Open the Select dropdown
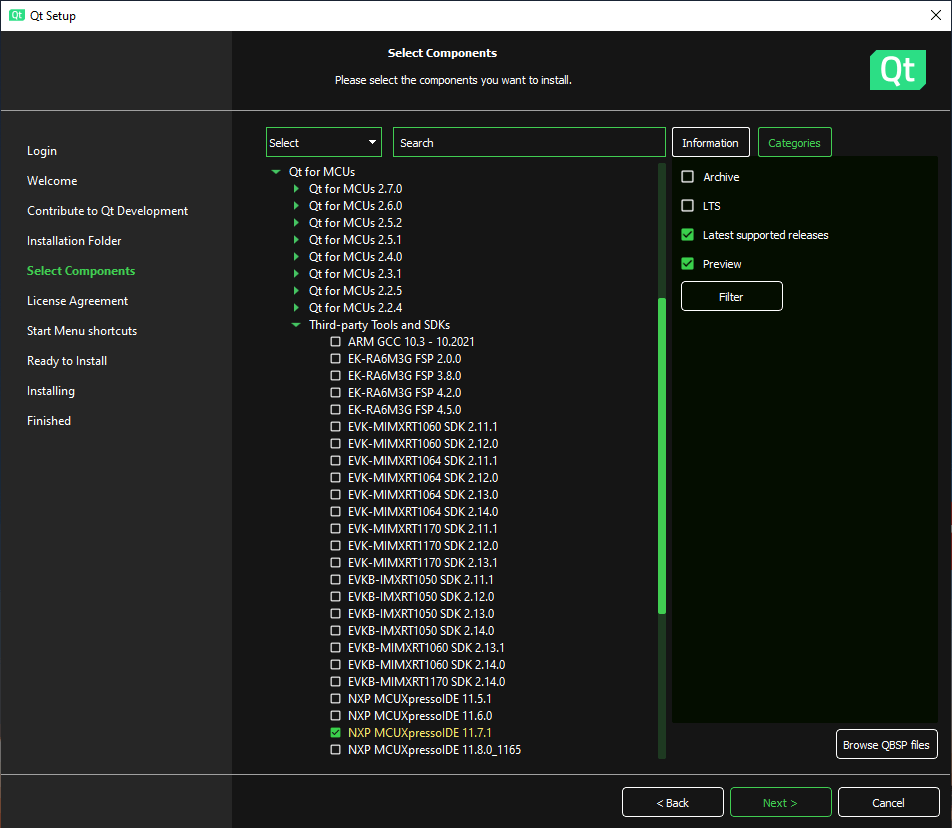Viewport: 952px width, 828px height. click(x=323, y=143)
